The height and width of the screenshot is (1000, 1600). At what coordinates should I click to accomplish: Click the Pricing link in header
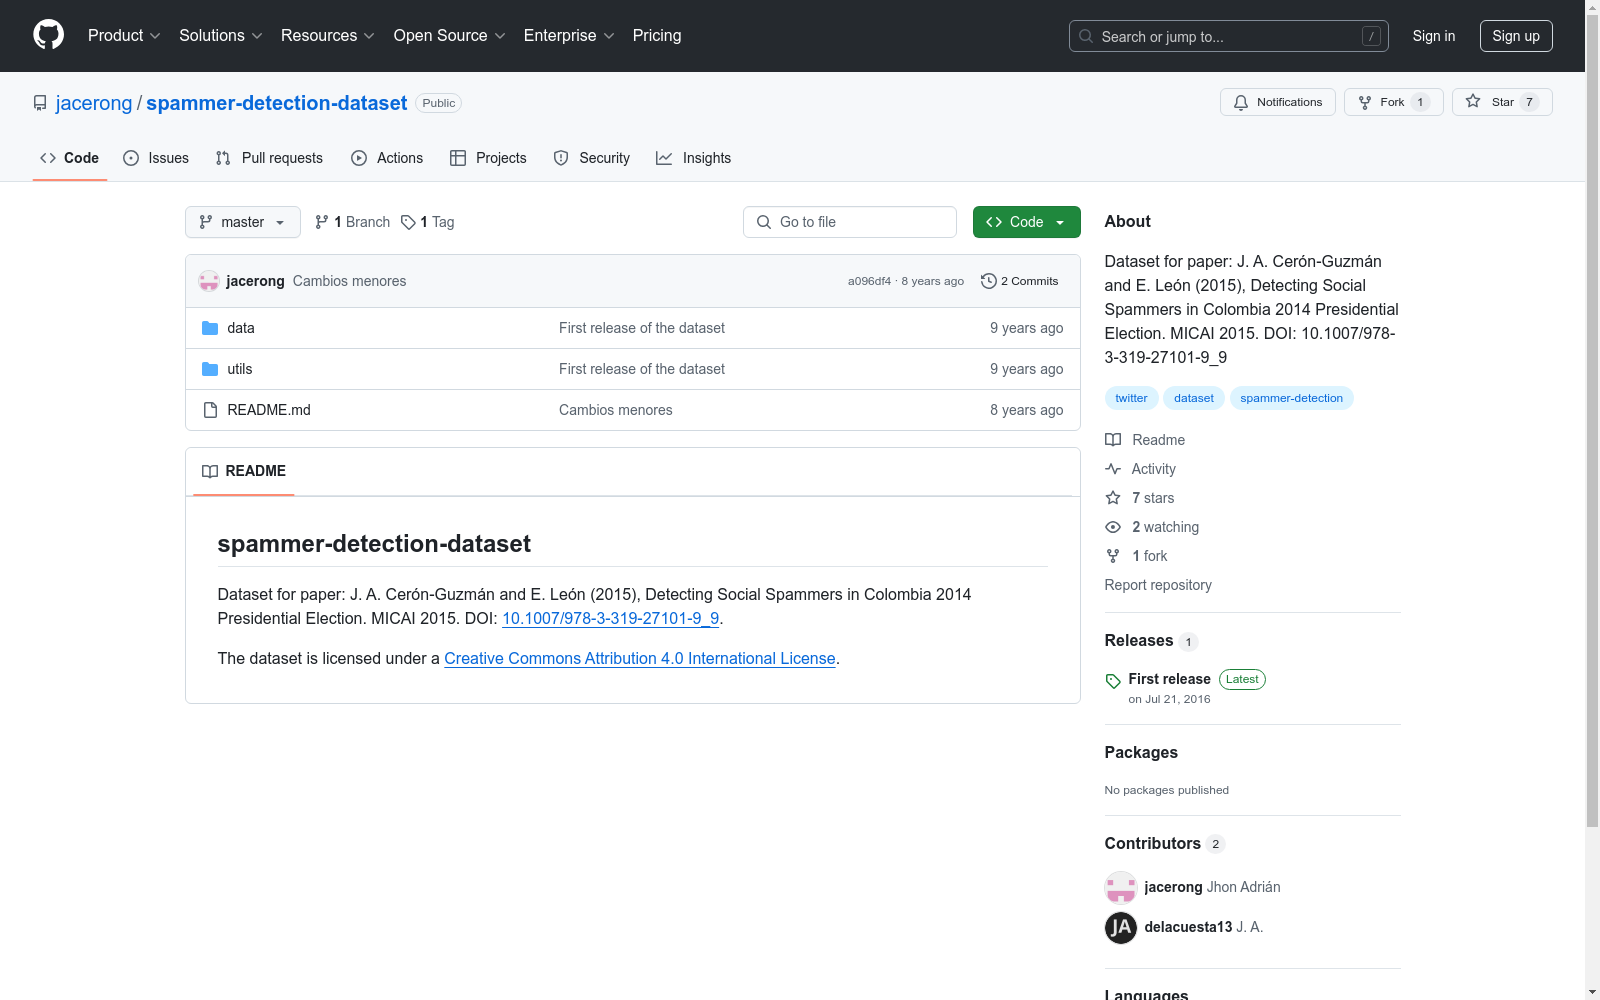coord(657,35)
